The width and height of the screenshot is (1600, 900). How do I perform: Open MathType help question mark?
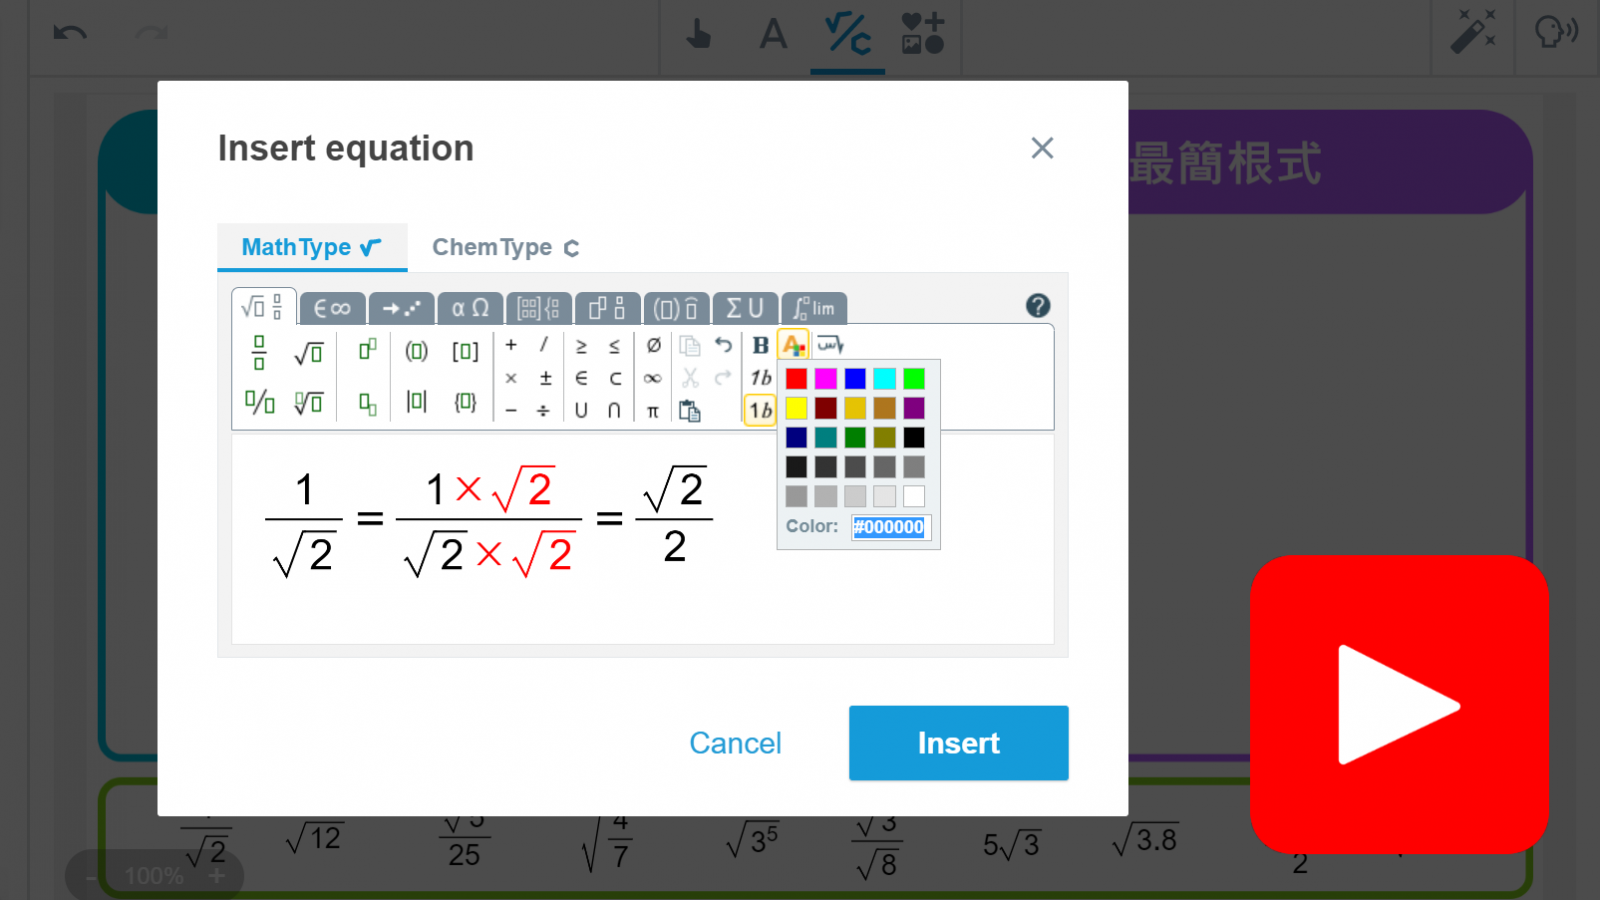[x=1038, y=306]
